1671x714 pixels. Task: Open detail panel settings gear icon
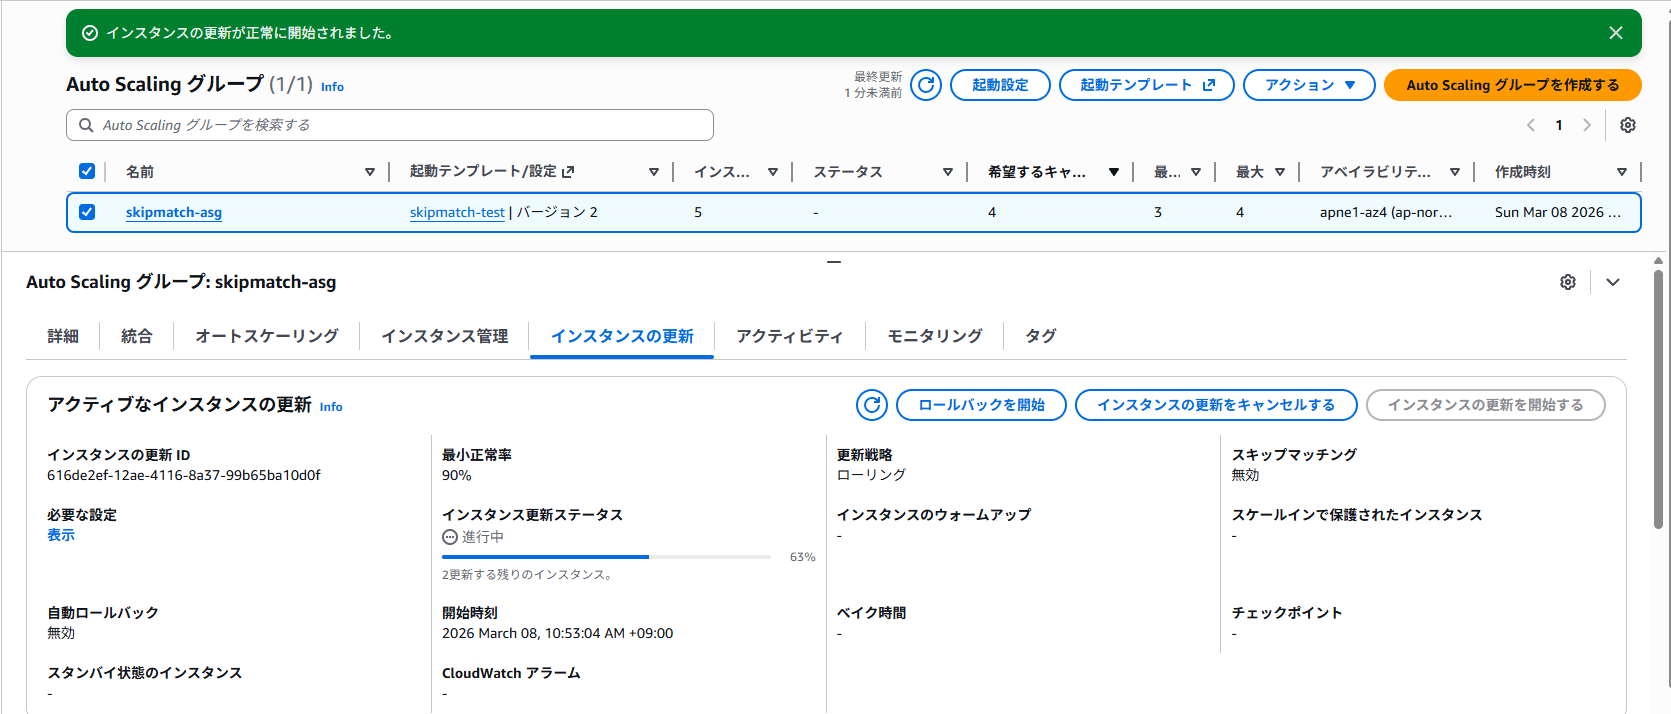pos(1568,282)
